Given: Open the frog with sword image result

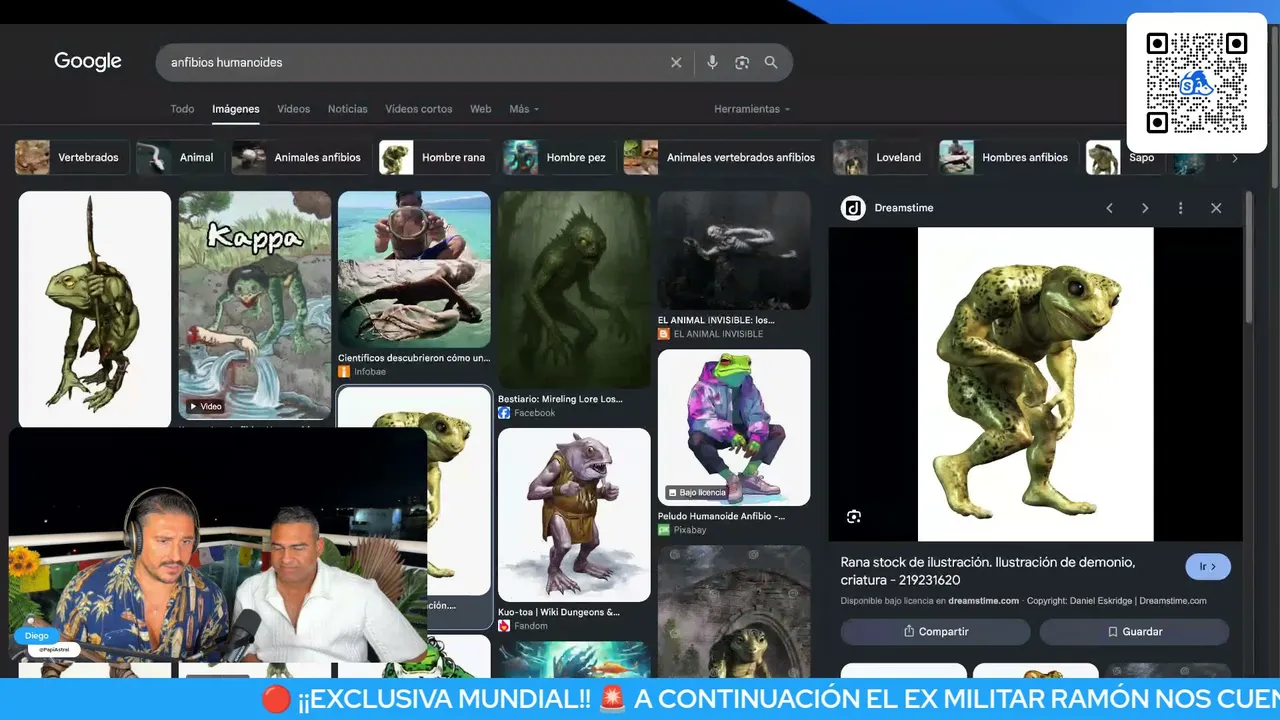Looking at the screenshot, I should click(95, 310).
